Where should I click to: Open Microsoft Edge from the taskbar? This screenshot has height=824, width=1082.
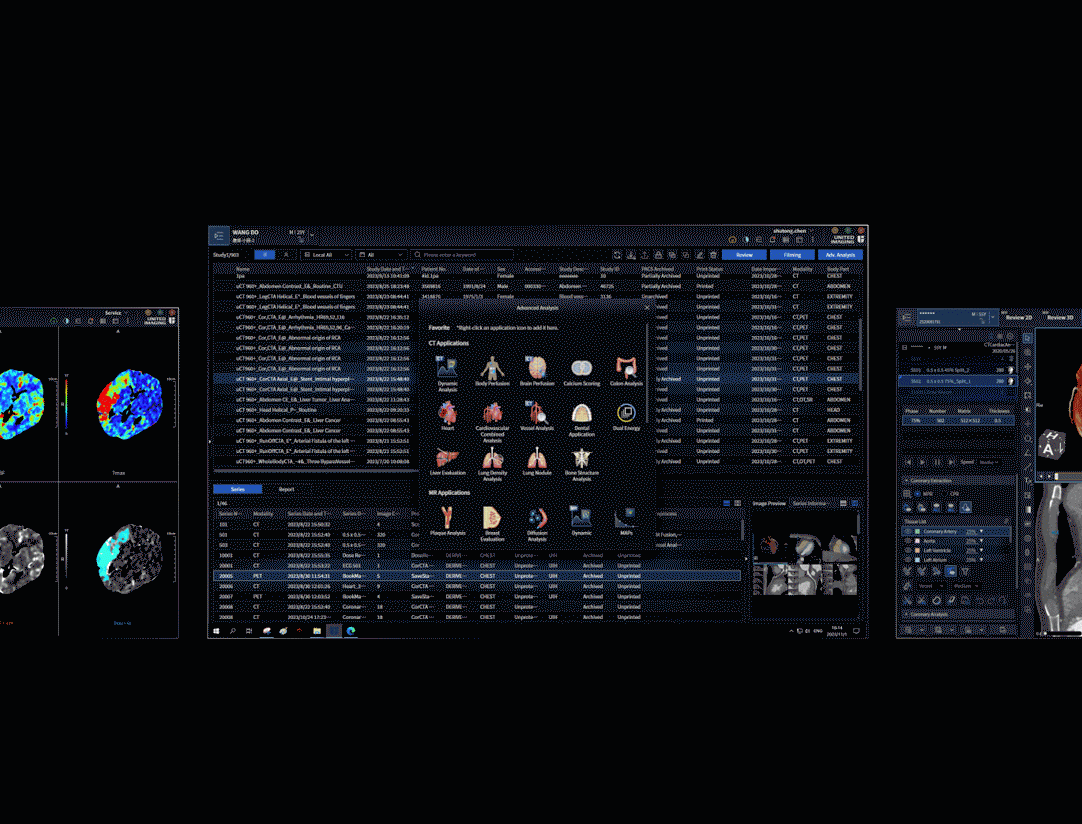tap(351, 631)
